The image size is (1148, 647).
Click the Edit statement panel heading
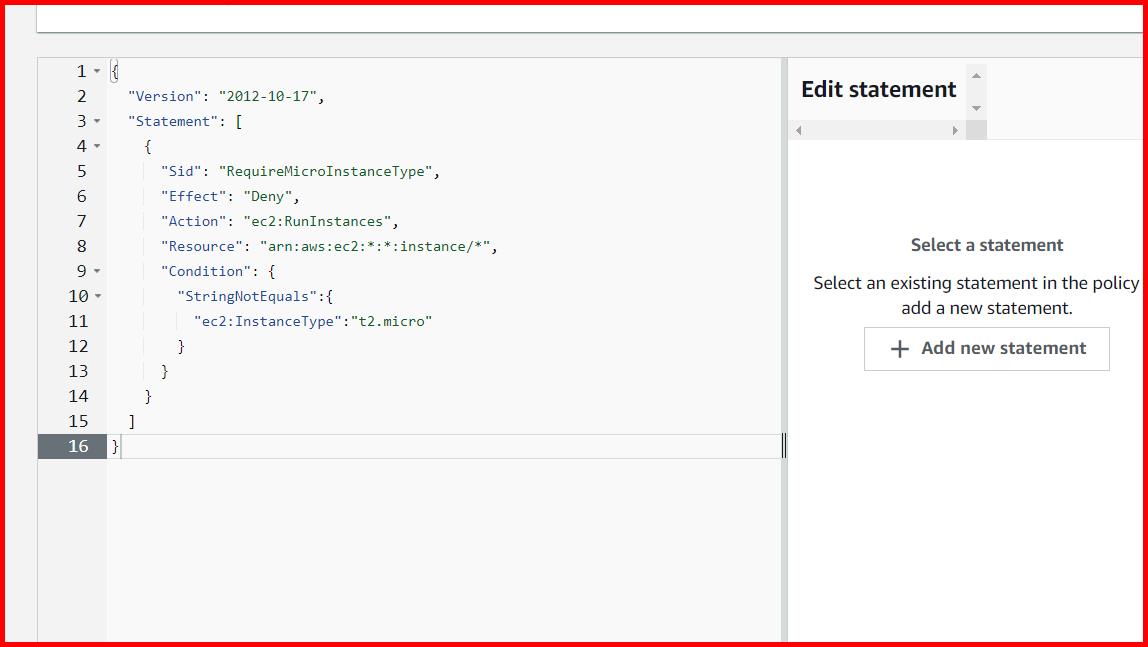pos(877,89)
